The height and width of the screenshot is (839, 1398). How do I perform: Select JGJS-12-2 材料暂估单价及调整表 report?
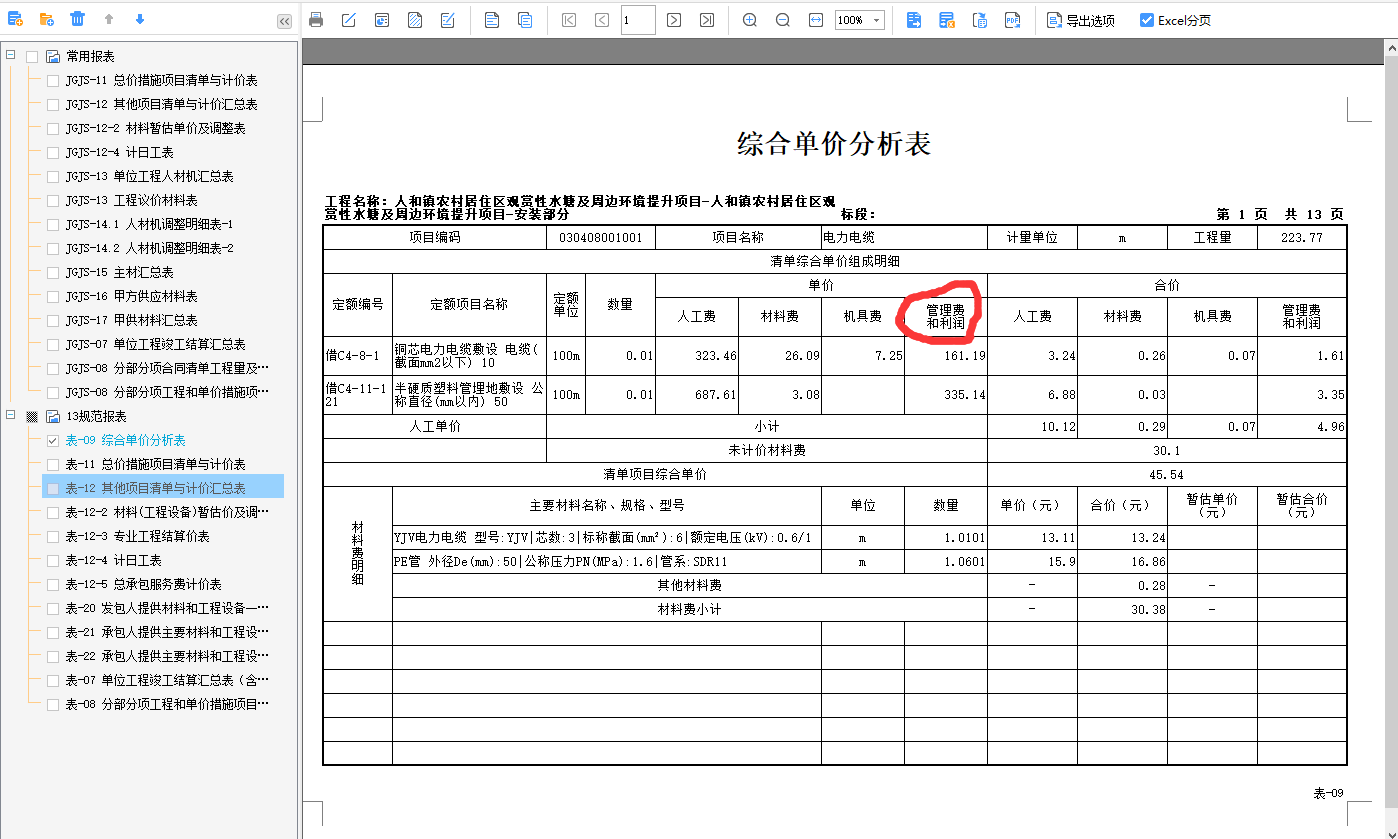155,128
